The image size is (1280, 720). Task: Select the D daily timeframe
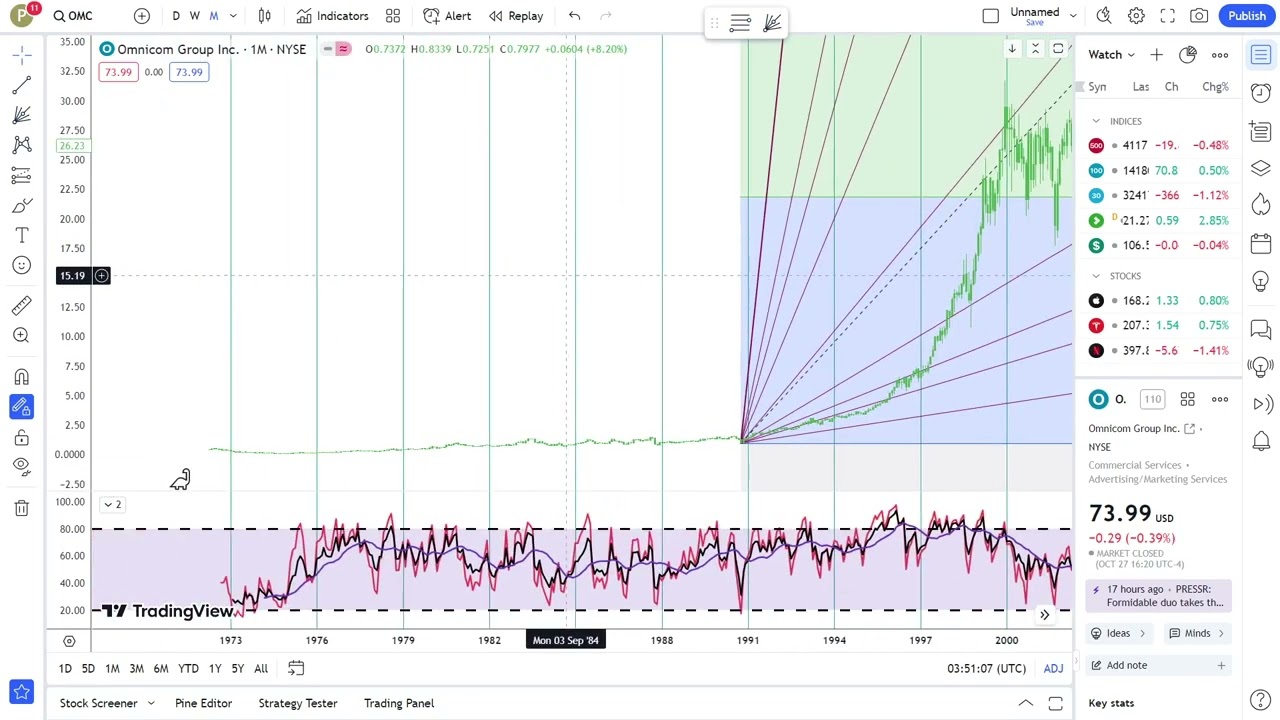176,16
